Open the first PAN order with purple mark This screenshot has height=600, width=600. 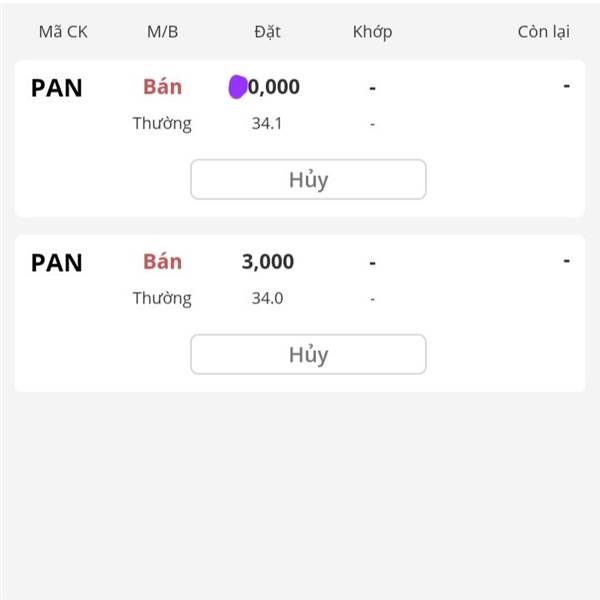[57, 88]
